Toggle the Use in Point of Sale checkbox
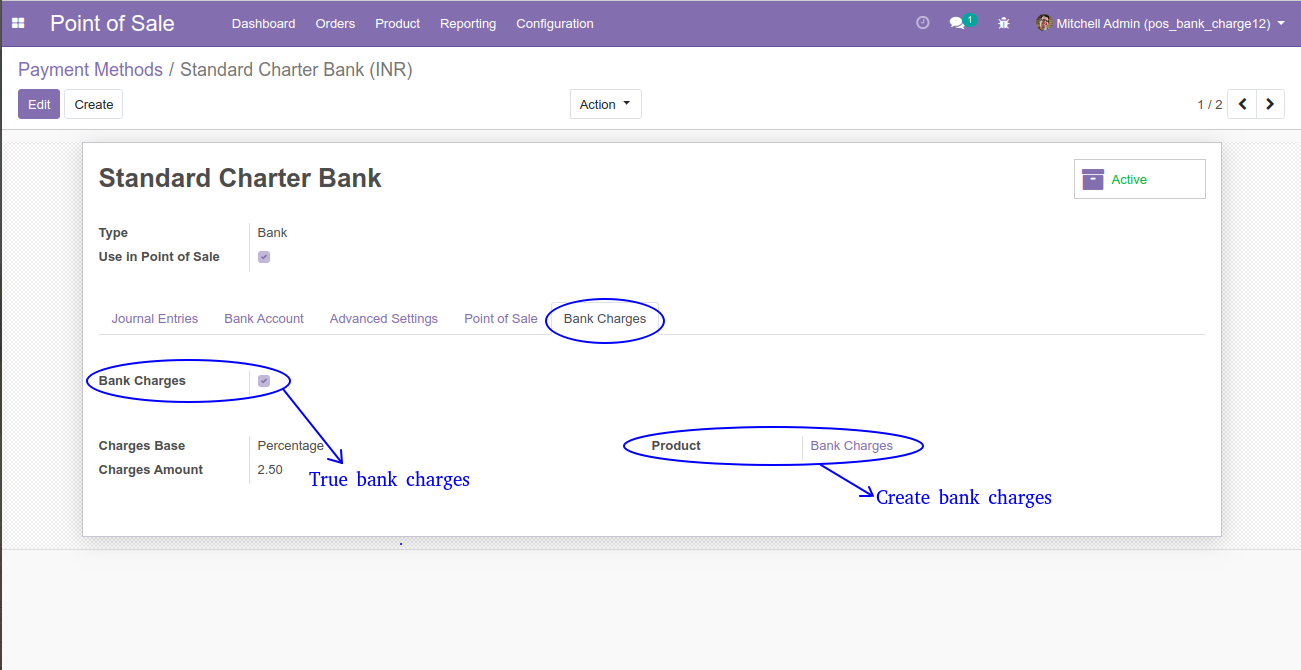Viewport: 1301px width, 670px height. [x=264, y=257]
